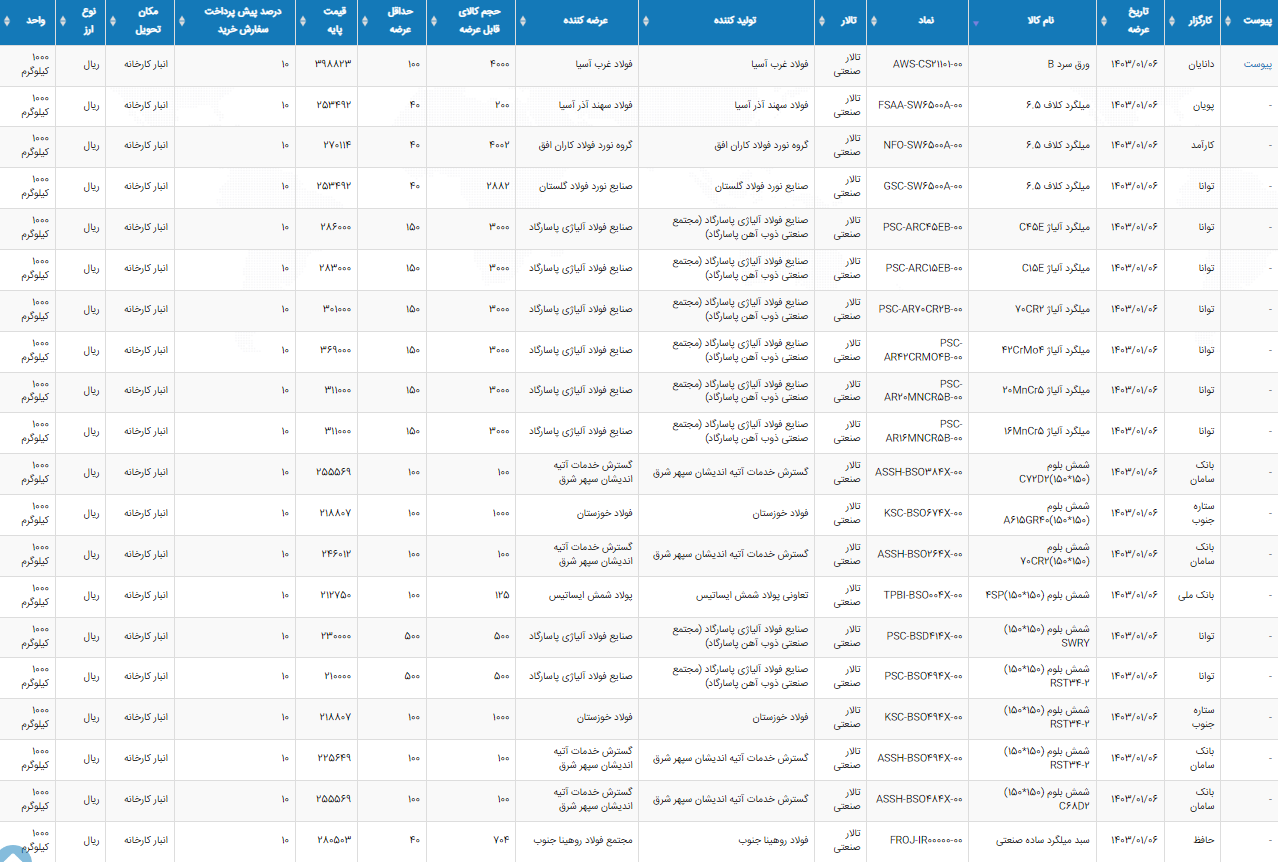Select the product میلگرد آلیاژ ۴۲CrMo۴
Screen dimensions: 1278x862
1045,350
